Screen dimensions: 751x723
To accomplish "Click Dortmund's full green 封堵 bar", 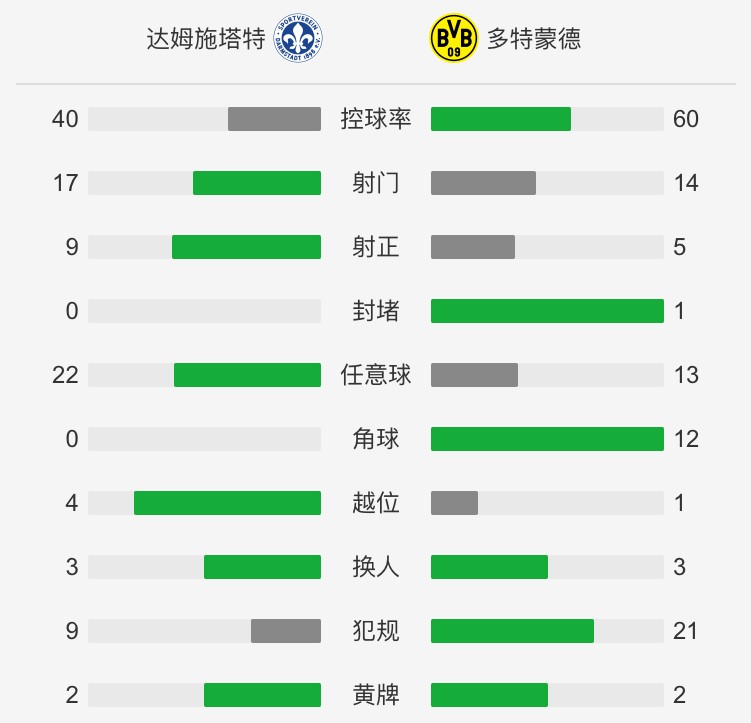I will 547,311.
